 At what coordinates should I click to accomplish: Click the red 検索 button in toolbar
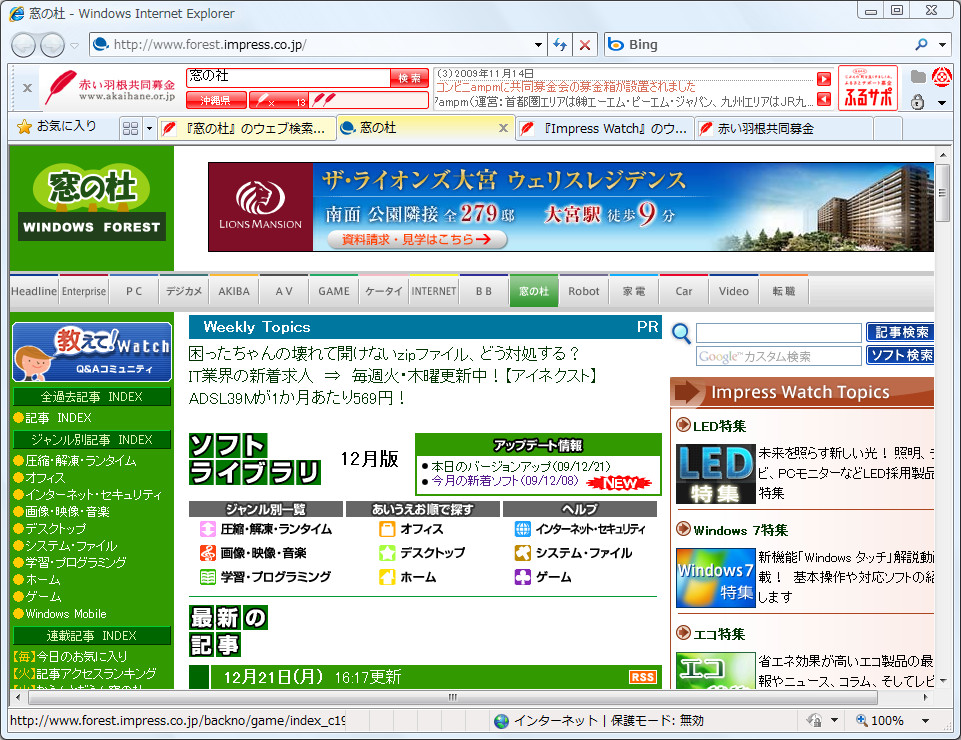coord(409,78)
